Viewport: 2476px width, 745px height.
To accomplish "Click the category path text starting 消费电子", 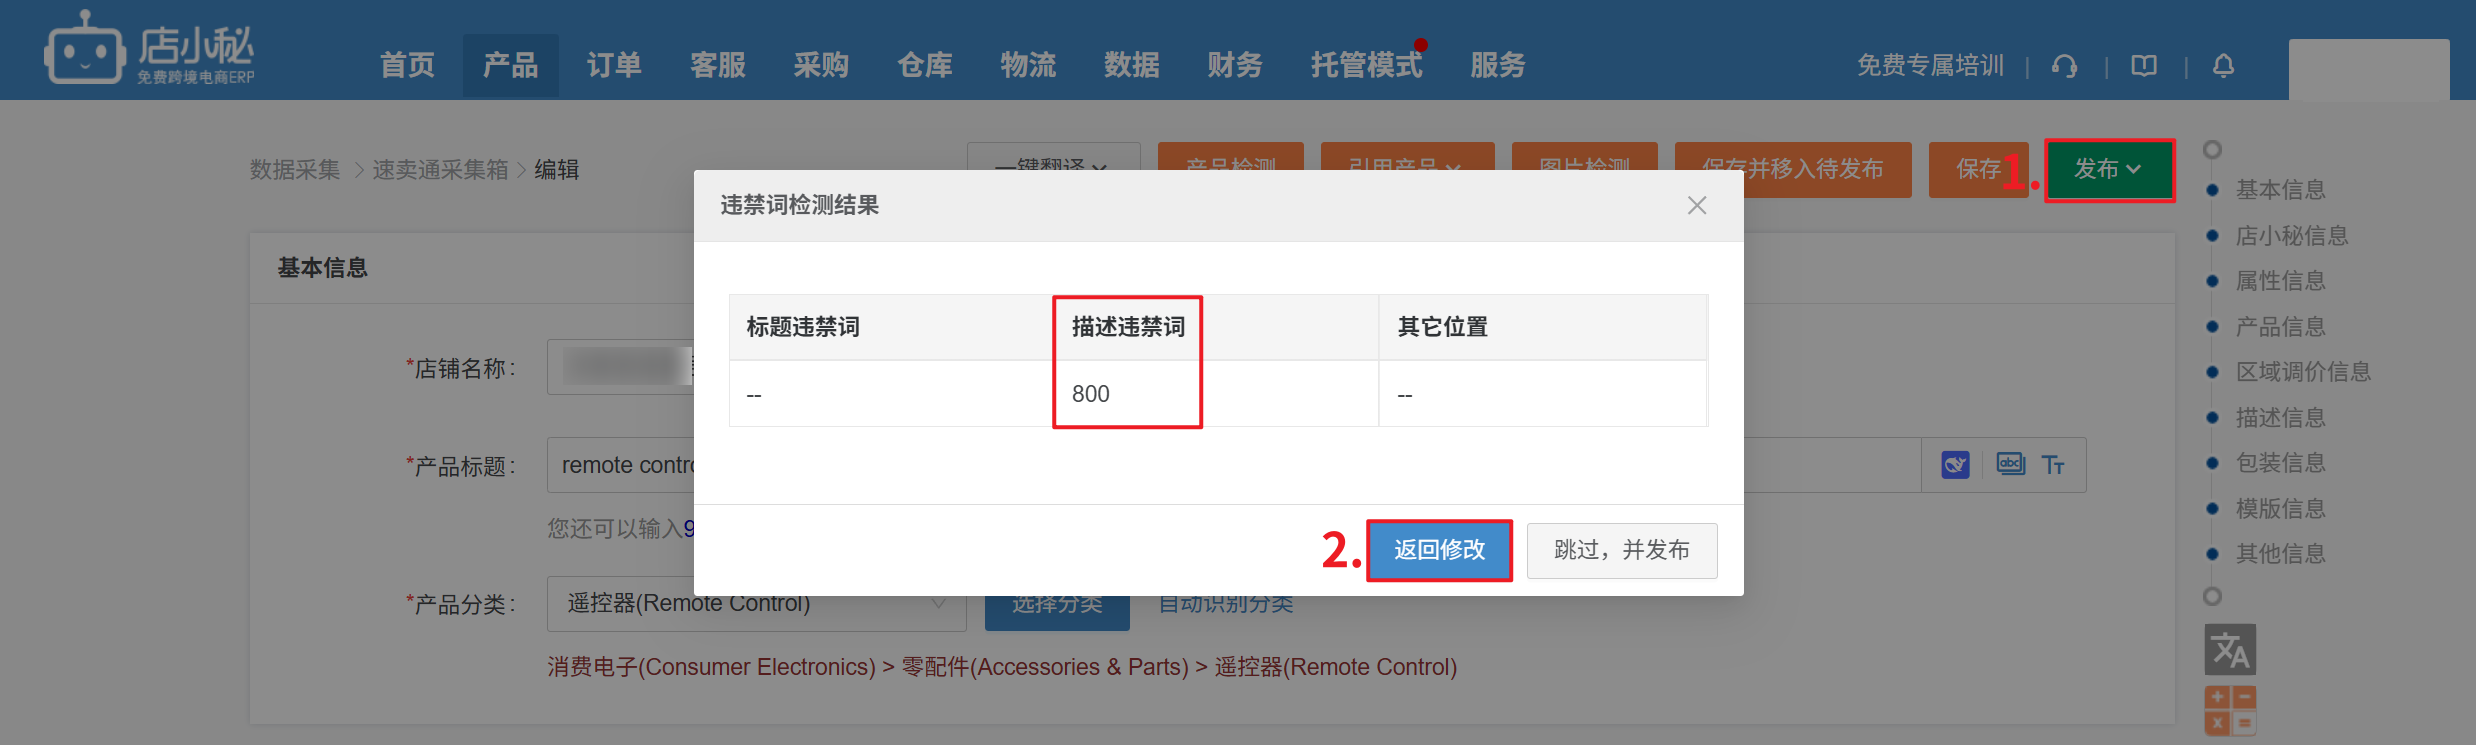I will pos(1002,667).
